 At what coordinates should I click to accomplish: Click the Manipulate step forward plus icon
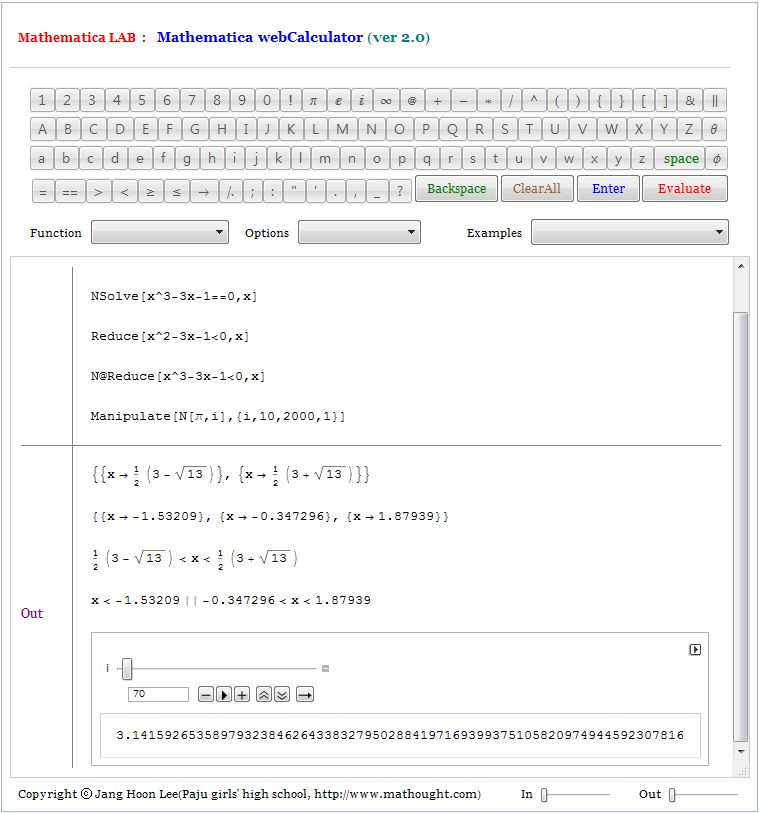(242, 694)
